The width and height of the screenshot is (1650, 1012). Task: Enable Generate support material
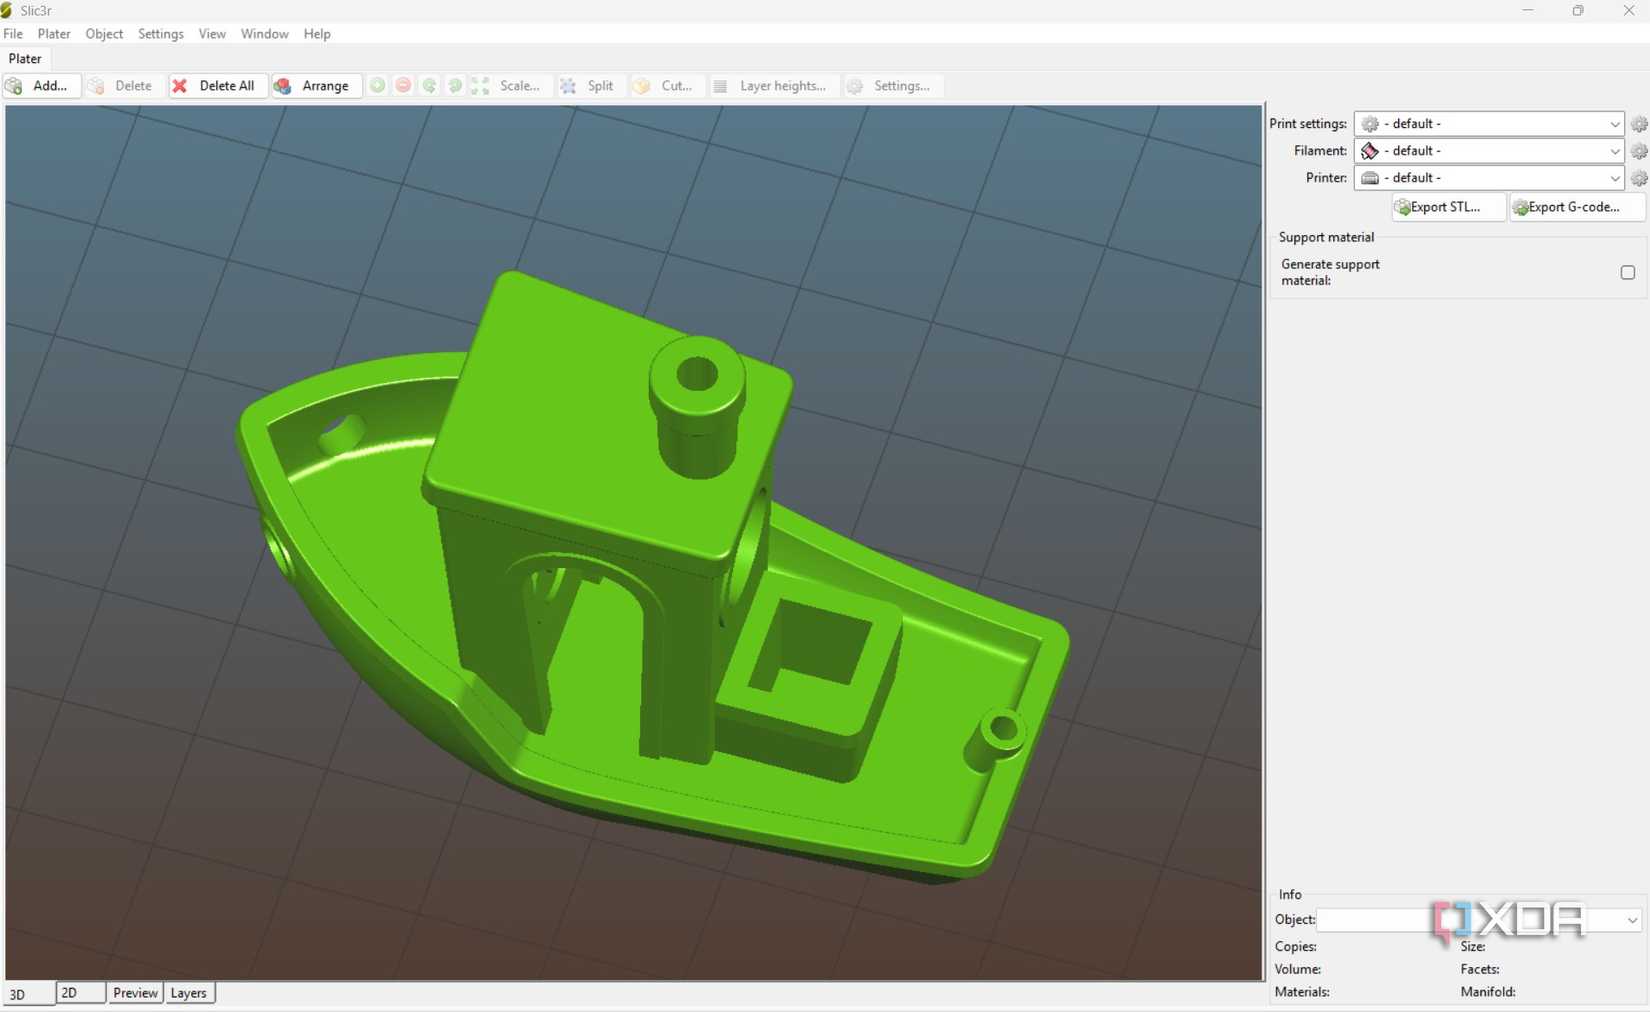1627,272
